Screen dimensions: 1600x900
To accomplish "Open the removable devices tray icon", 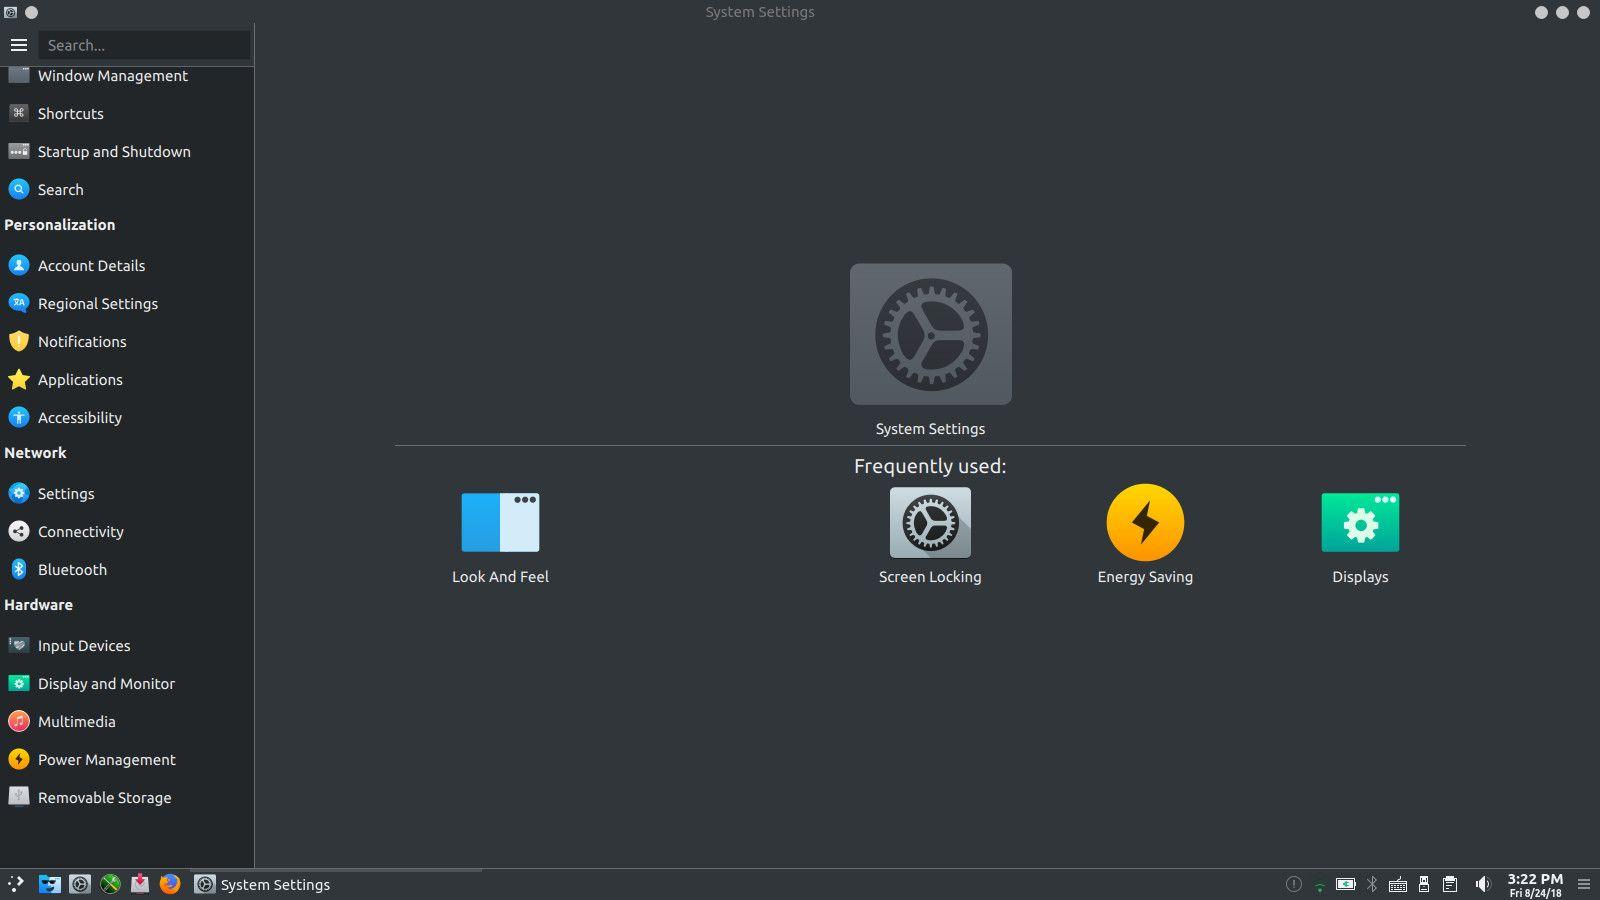I will coord(1424,884).
